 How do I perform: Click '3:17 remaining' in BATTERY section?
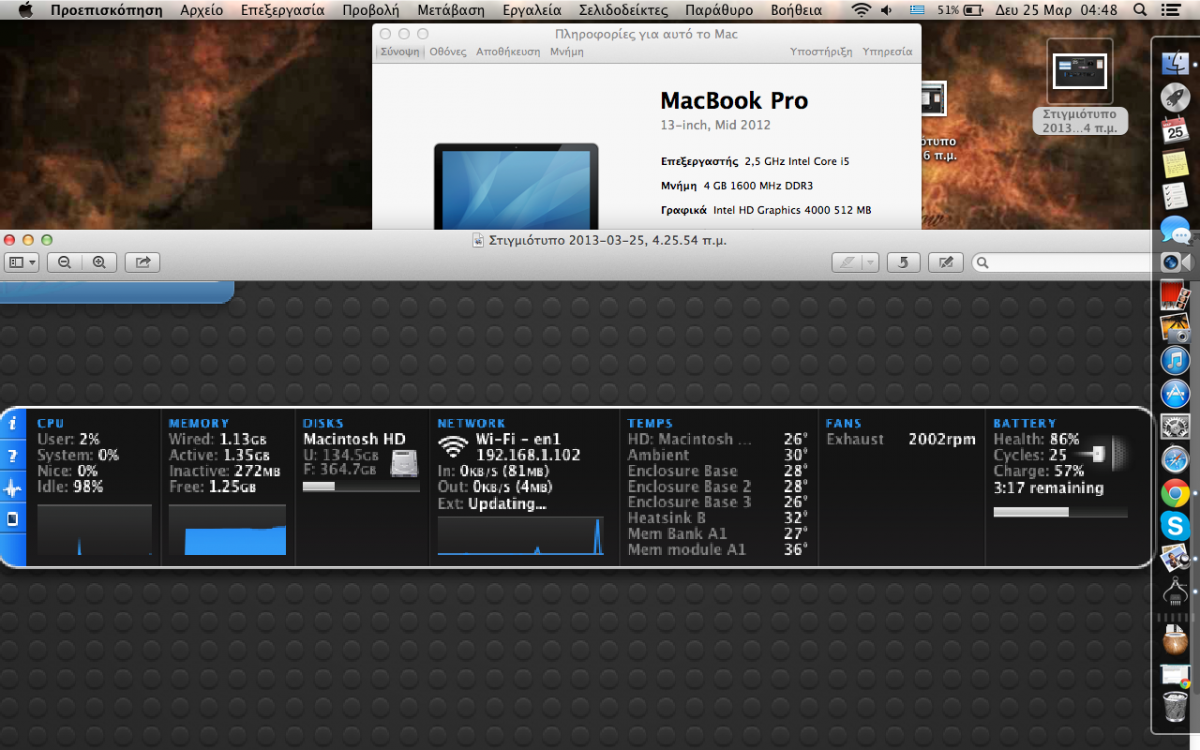(1048, 488)
